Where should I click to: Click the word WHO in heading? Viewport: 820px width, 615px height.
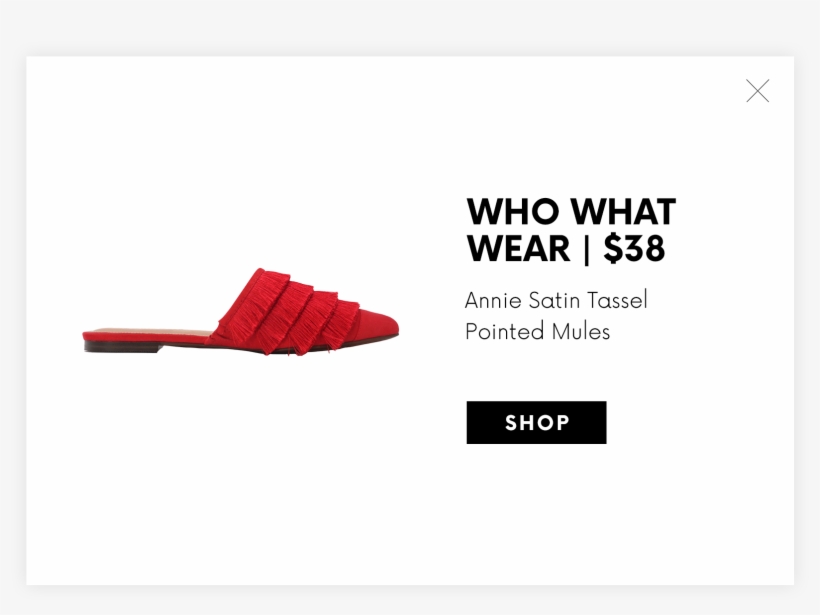[512, 212]
